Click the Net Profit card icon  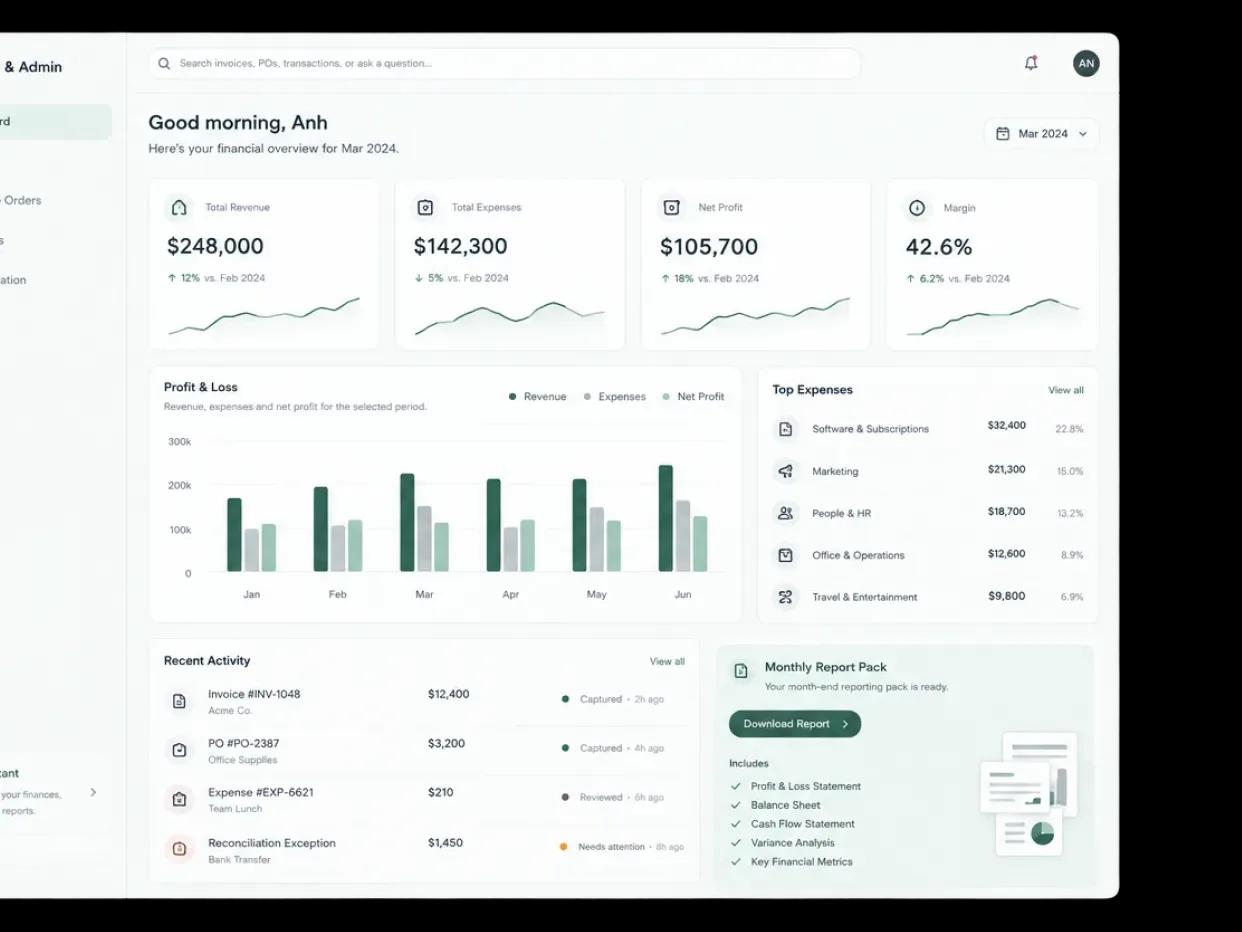tap(671, 207)
